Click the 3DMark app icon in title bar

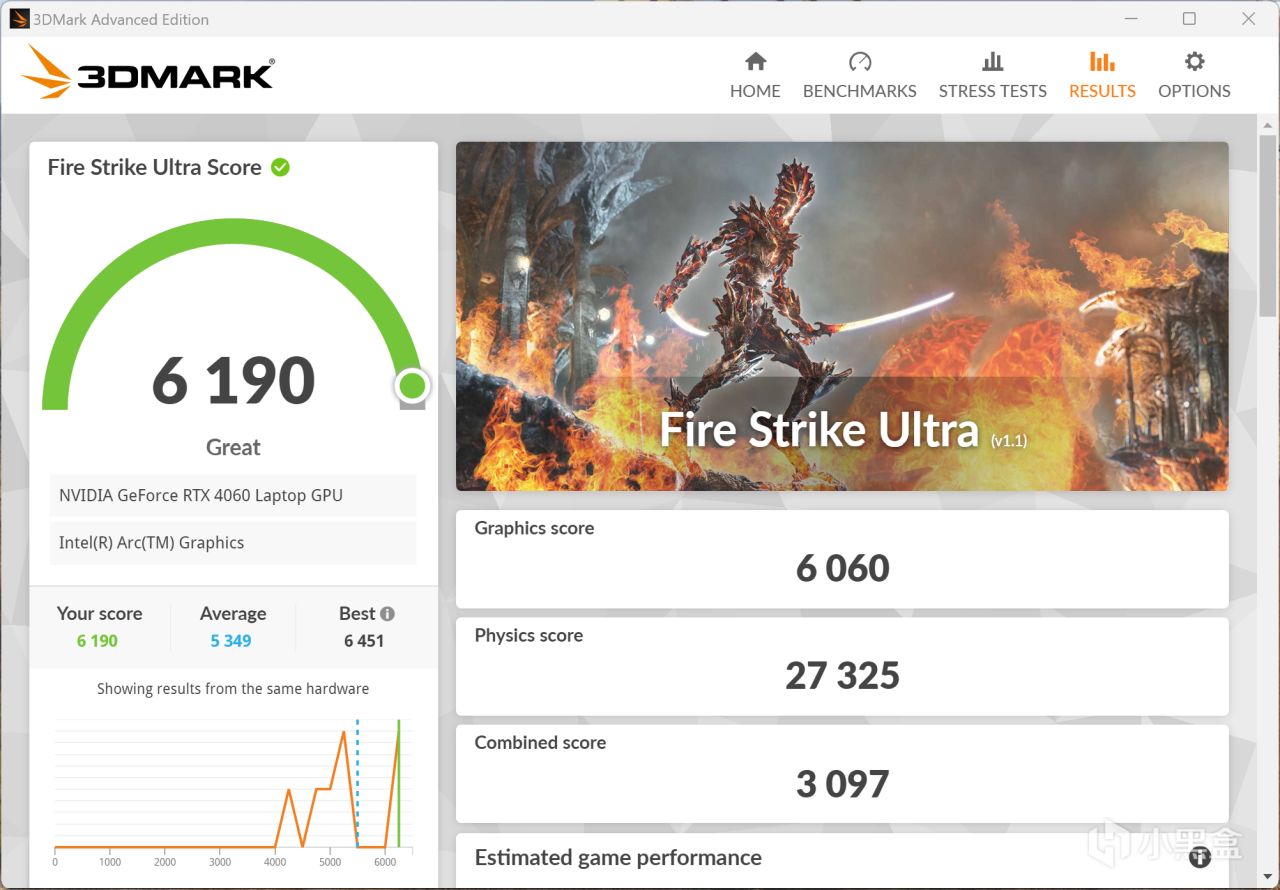click(19, 19)
